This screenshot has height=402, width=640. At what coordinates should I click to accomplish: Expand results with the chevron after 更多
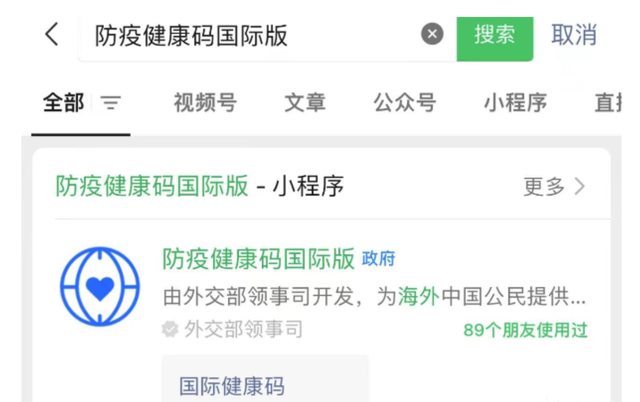[x=580, y=187]
